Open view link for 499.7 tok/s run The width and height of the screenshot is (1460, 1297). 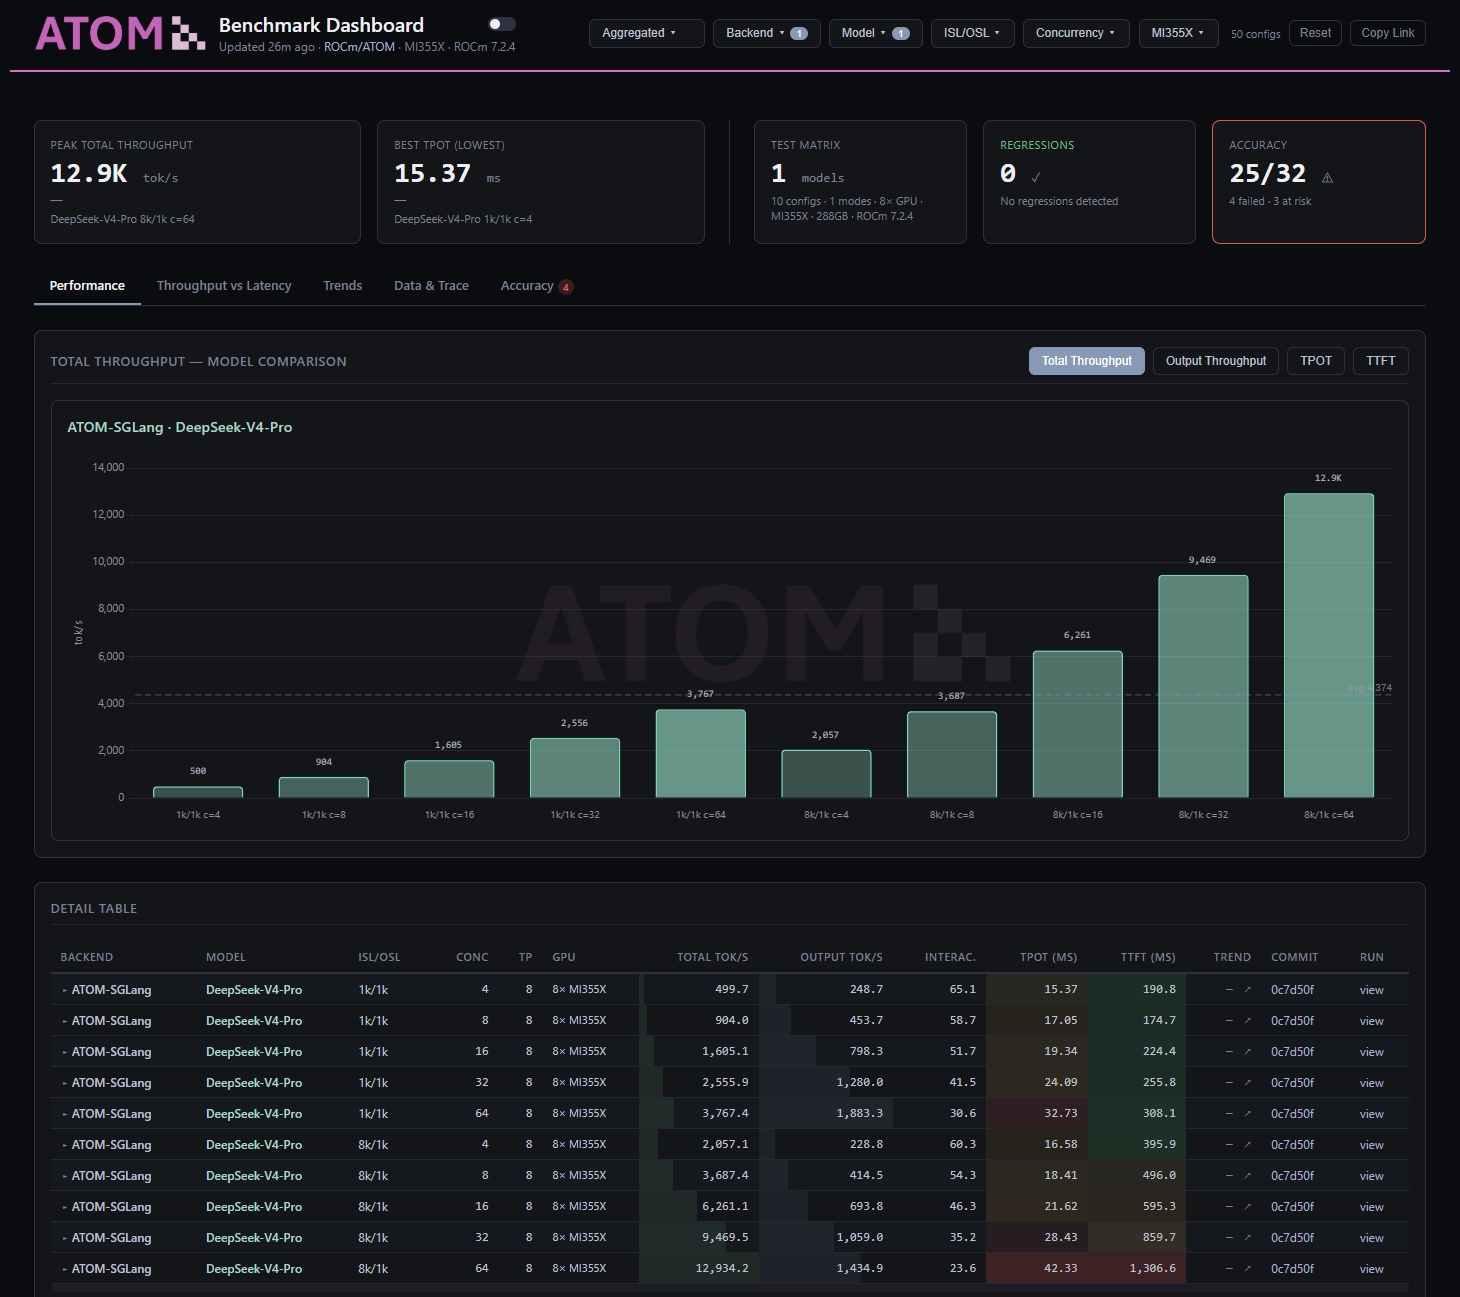pyautogui.click(x=1371, y=990)
